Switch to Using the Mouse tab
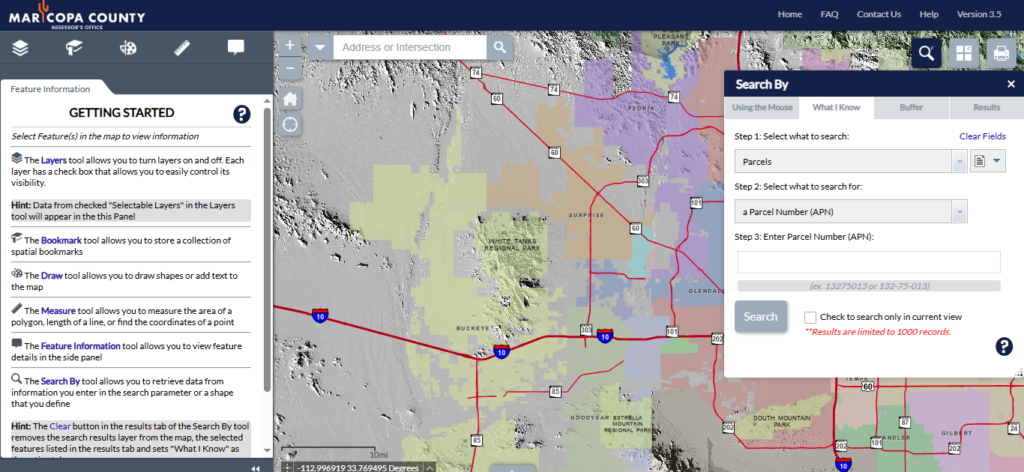 tap(762, 107)
